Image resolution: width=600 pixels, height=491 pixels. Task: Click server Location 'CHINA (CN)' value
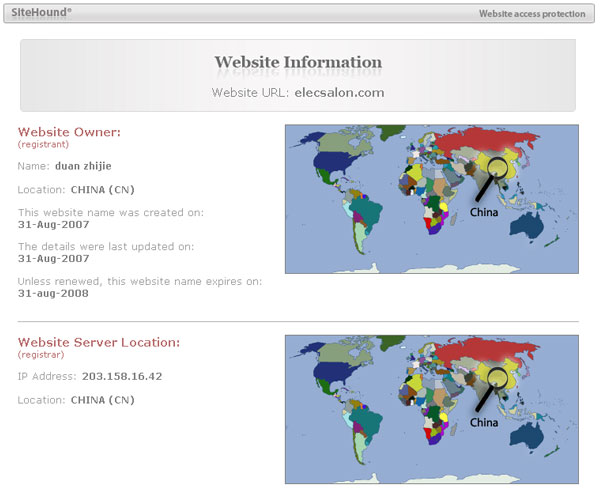tap(103, 400)
